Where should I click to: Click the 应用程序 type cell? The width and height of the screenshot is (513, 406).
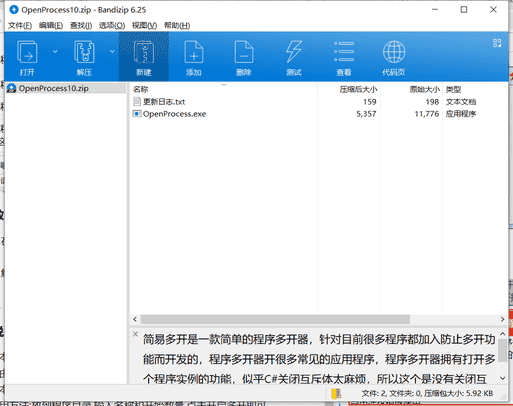pos(461,114)
